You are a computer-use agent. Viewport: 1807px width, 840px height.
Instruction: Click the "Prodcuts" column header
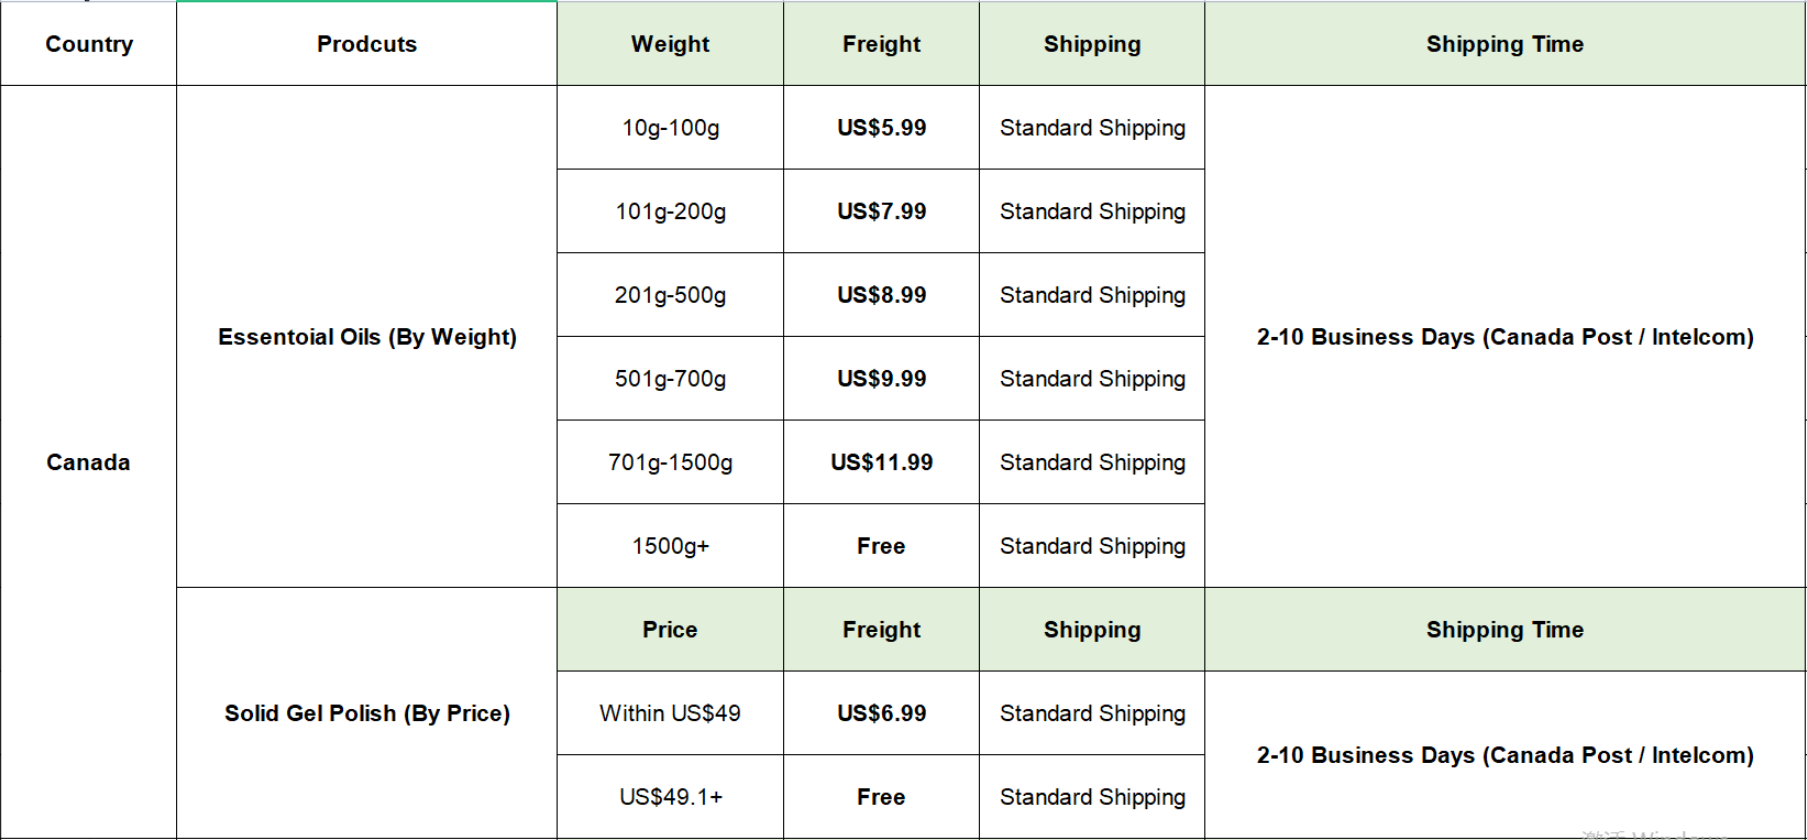click(x=366, y=44)
